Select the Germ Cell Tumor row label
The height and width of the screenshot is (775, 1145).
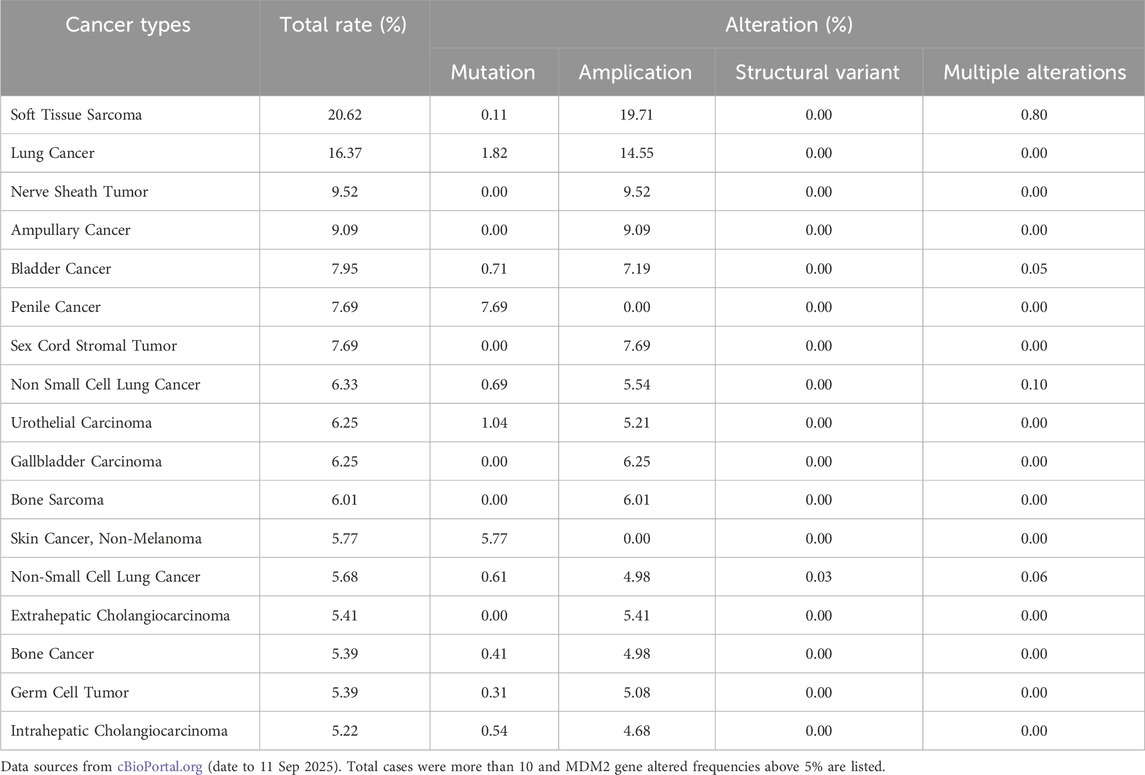pyautogui.click(x=70, y=692)
